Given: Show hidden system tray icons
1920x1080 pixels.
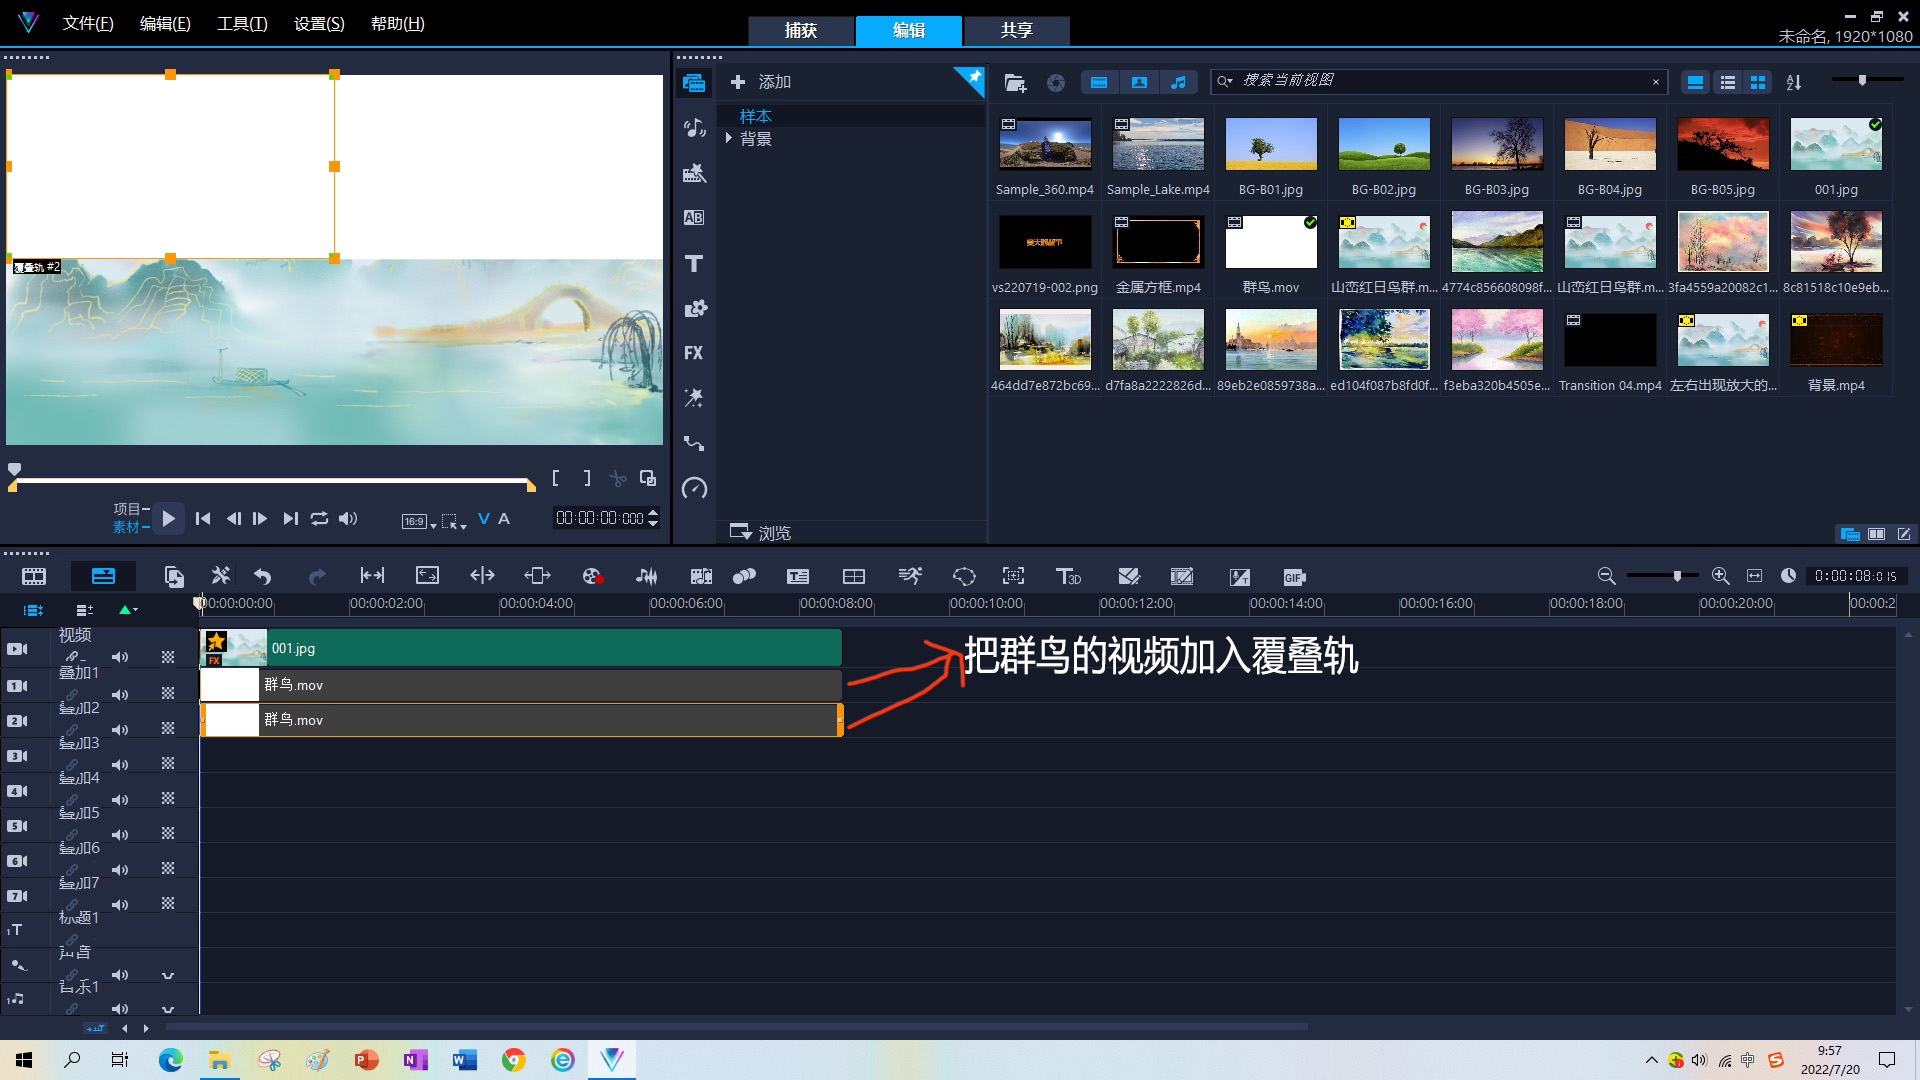Looking at the screenshot, I should [1651, 1060].
